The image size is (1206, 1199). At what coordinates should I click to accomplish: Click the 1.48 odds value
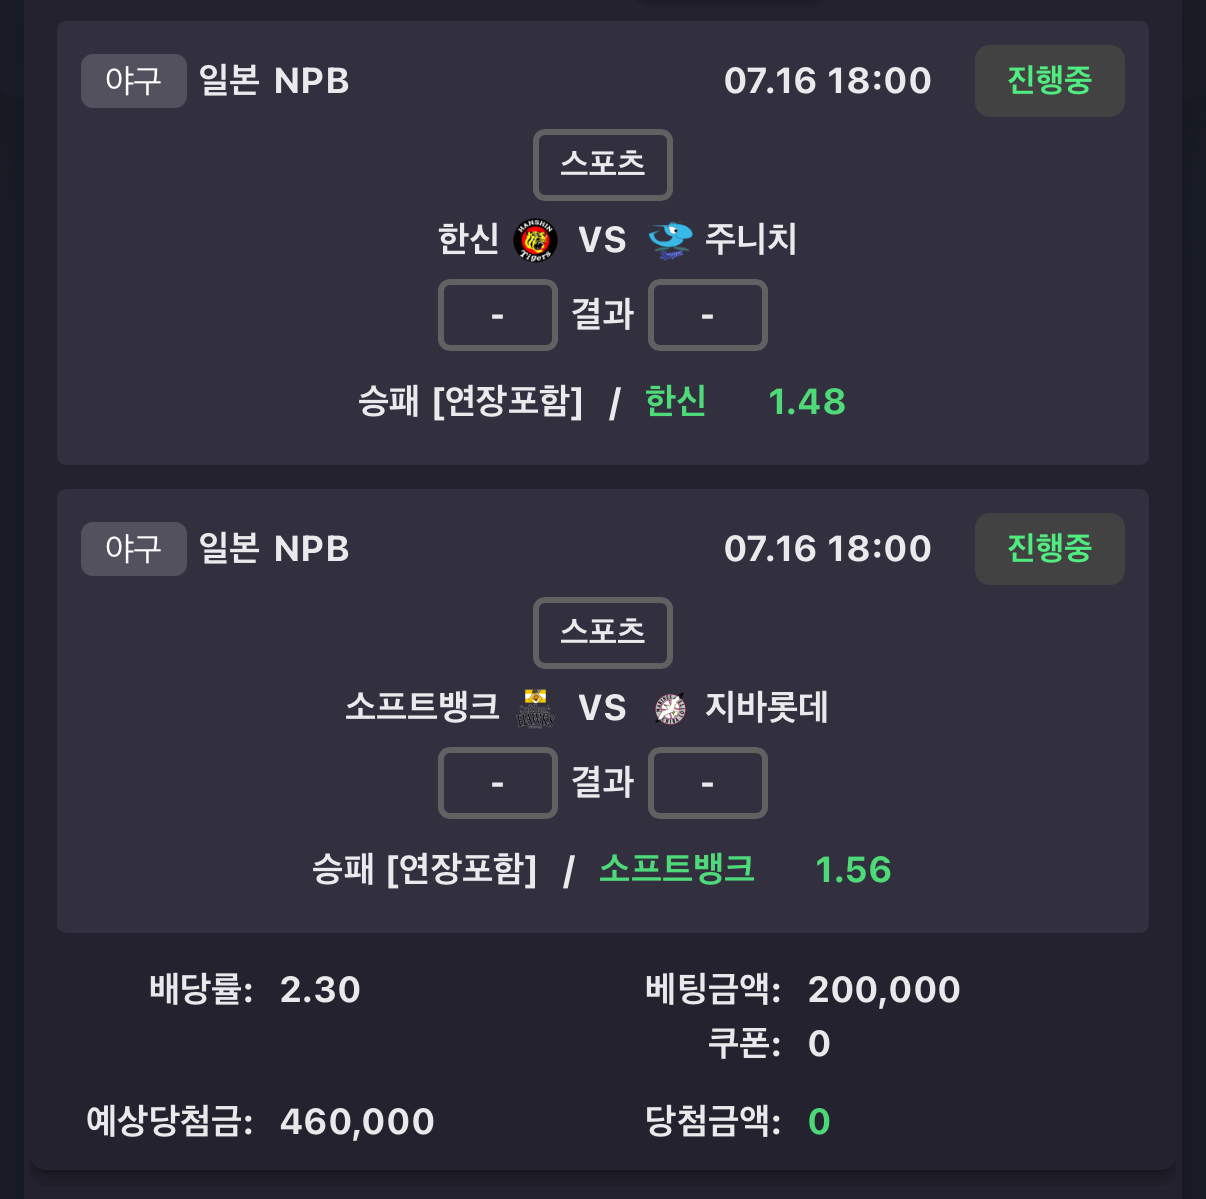pos(807,402)
